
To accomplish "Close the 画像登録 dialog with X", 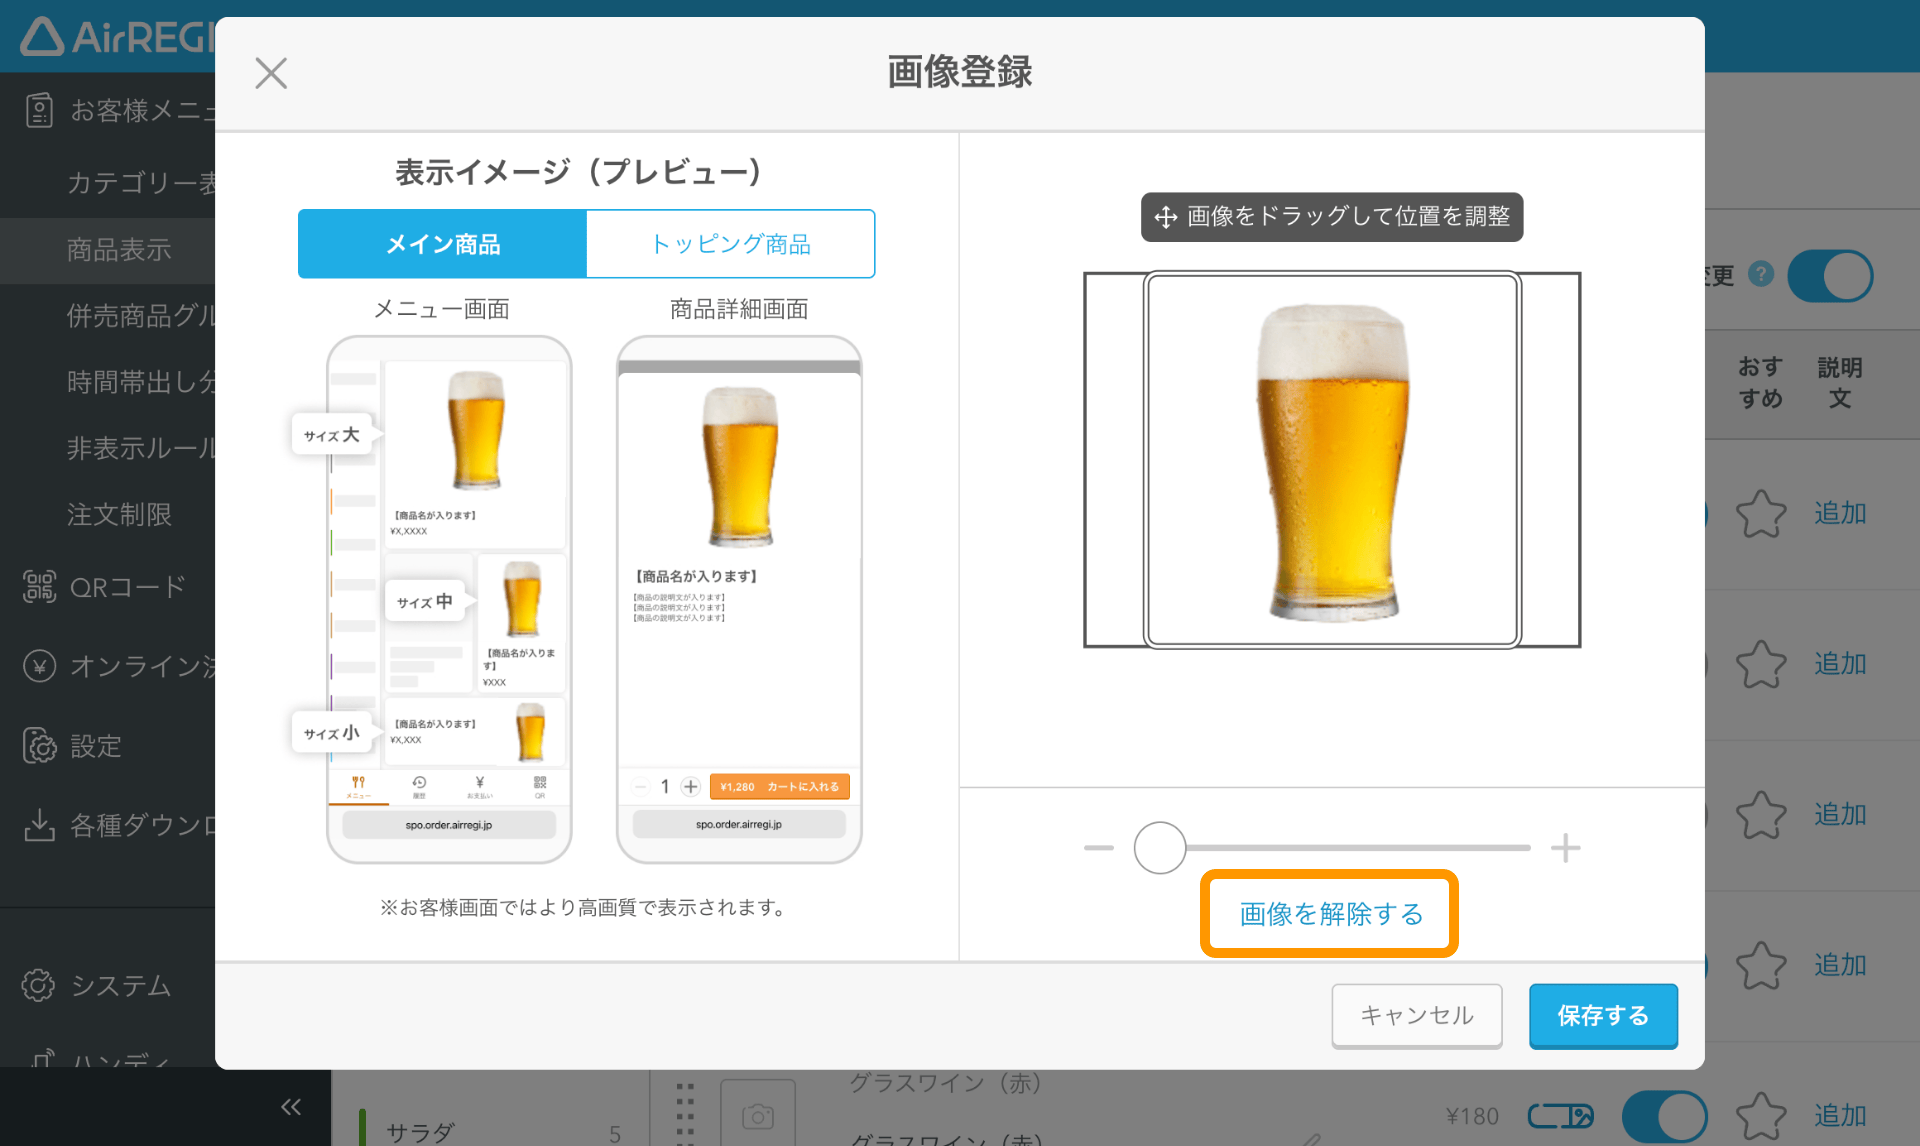I will click(x=271, y=73).
